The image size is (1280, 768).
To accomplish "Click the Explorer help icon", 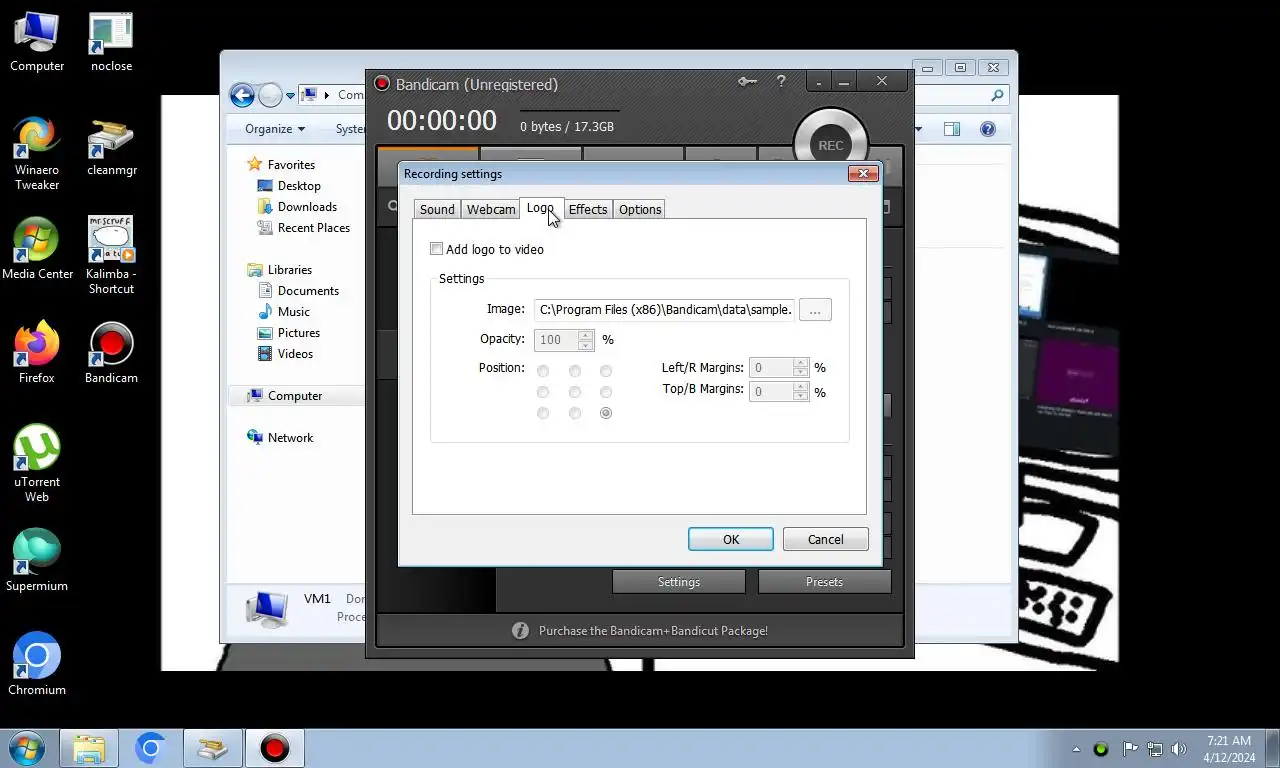I will [988, 129].
